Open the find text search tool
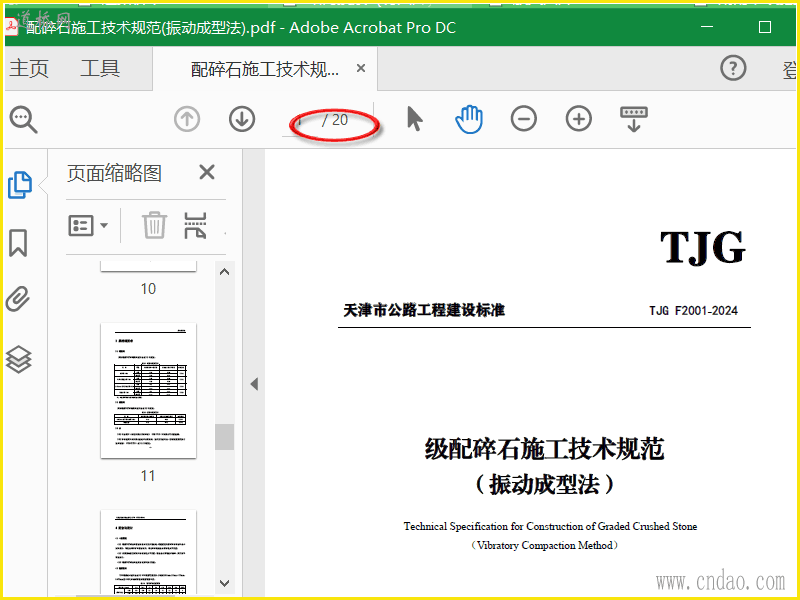 tap(23, 120)
